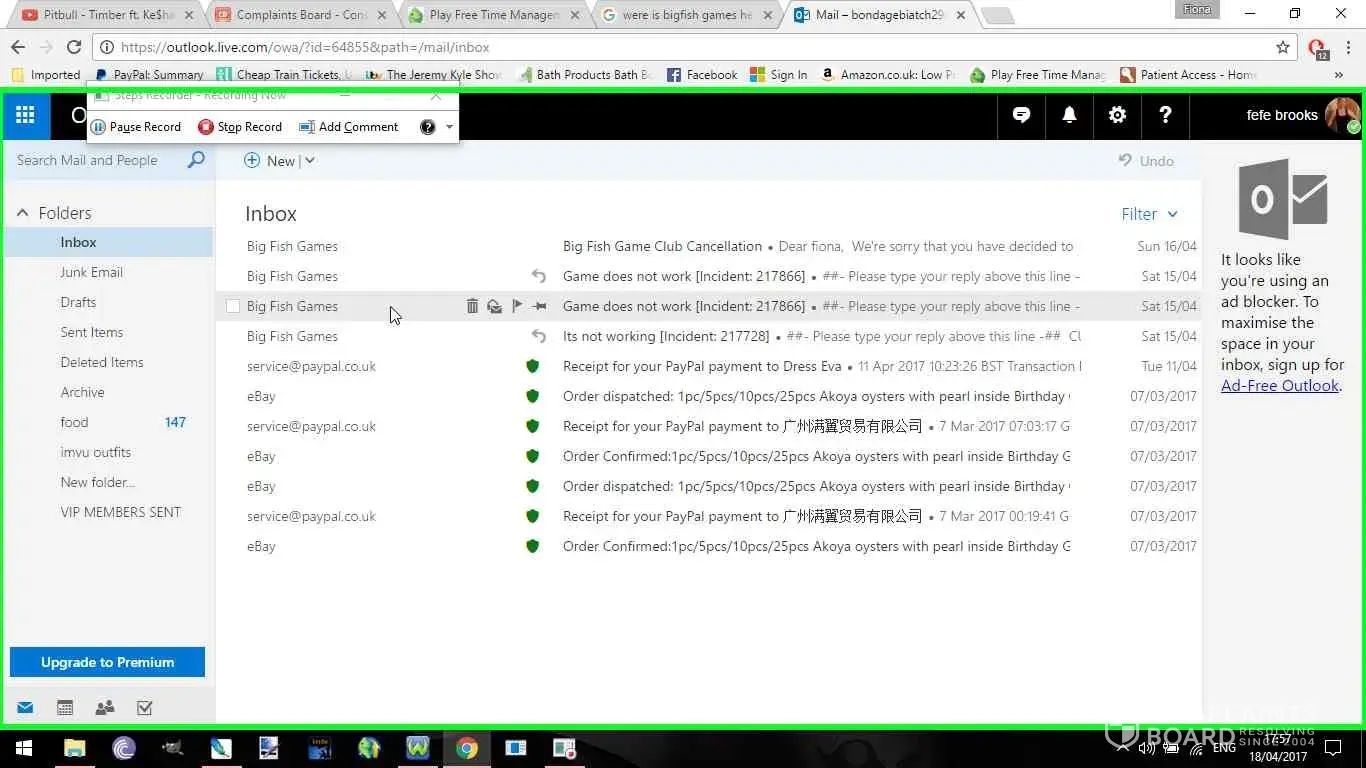
Task: Click the Upgrade to Premium button
Action: pyautogui.click(x=107, y=662)
